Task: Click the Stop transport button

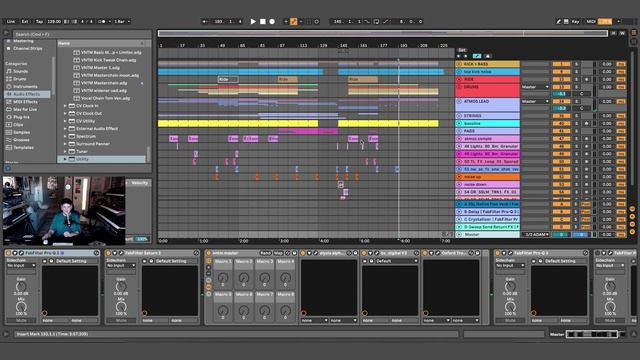Action: (x=263, y=22)
